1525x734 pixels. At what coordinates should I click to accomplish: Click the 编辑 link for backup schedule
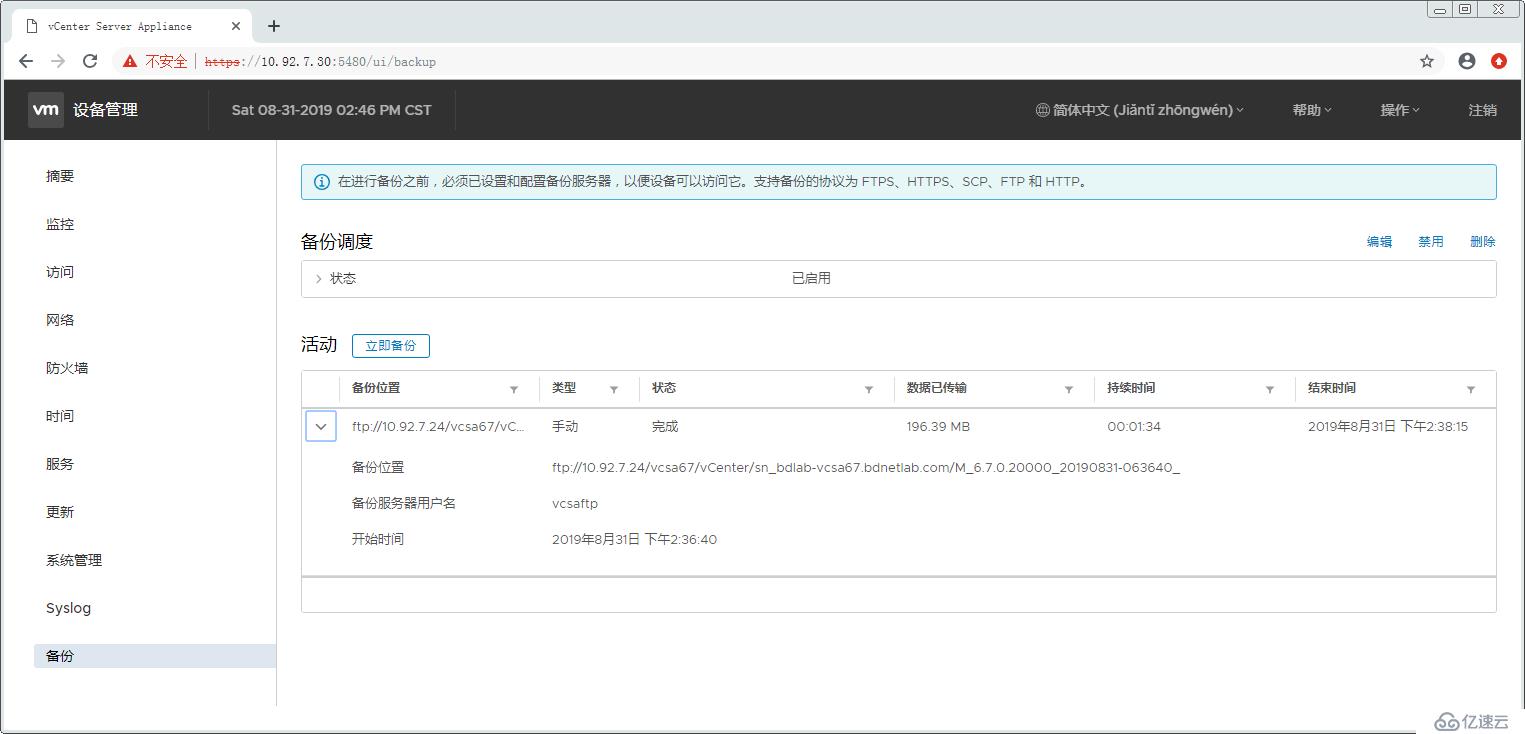coord(1380,242)
